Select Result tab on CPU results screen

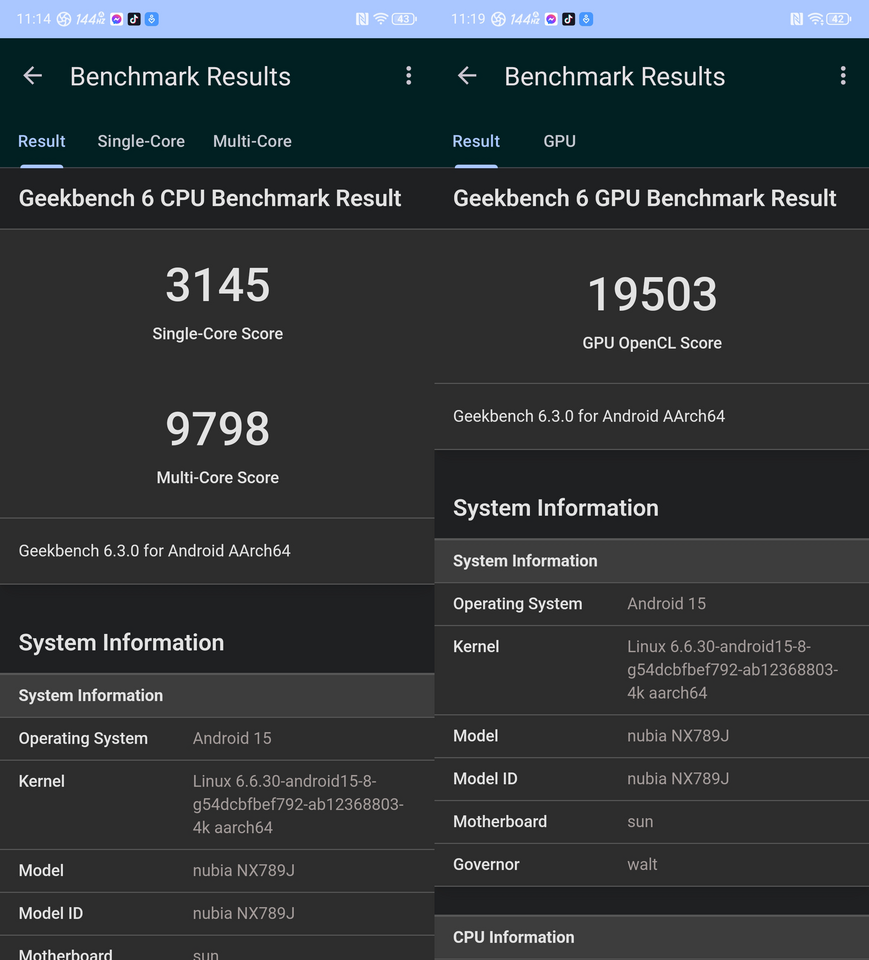click(42, 141)
